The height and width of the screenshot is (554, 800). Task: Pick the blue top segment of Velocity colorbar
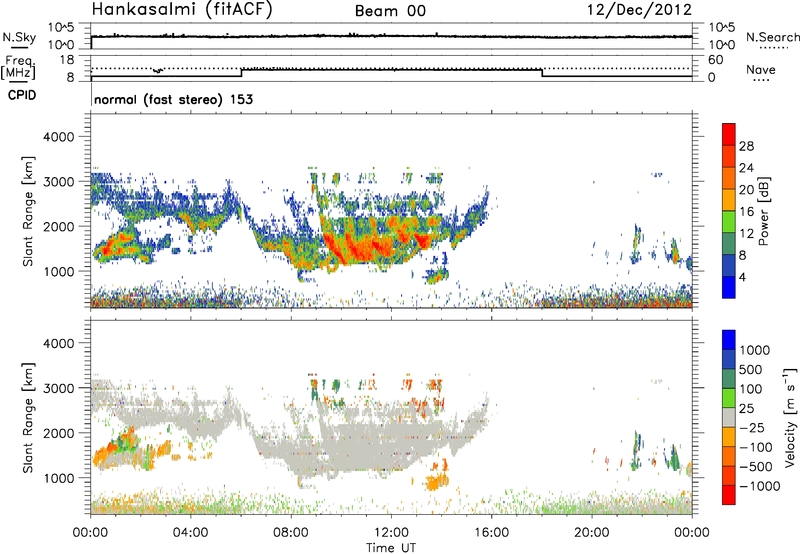(x=729, y=340)
